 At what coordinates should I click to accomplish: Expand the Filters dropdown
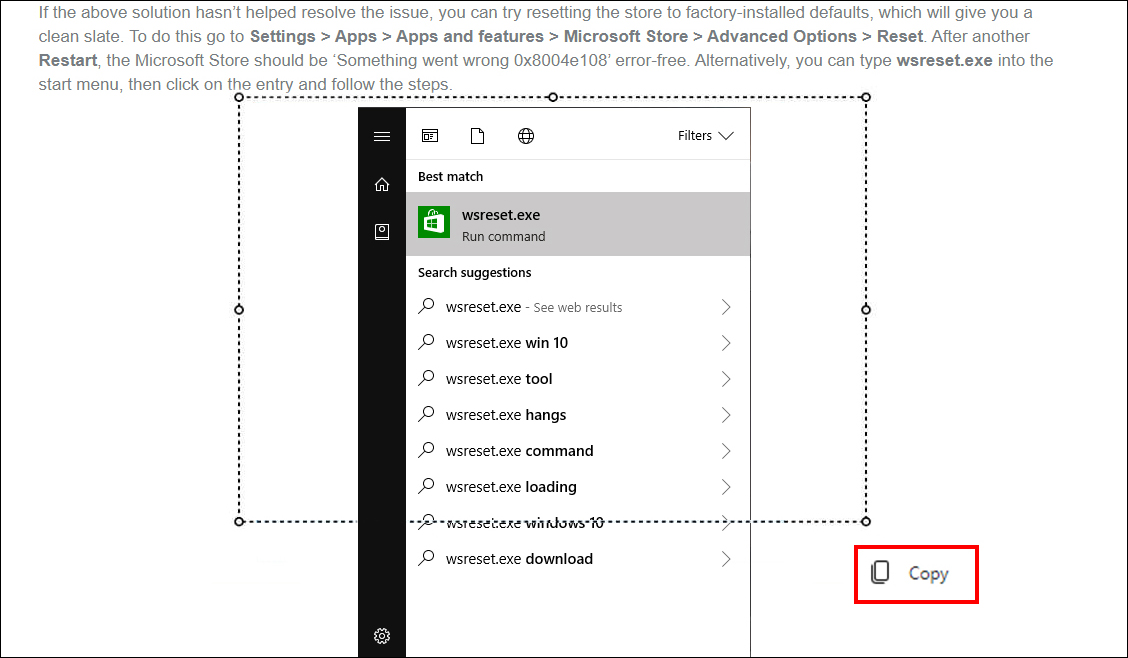click(x=705, y=135)
